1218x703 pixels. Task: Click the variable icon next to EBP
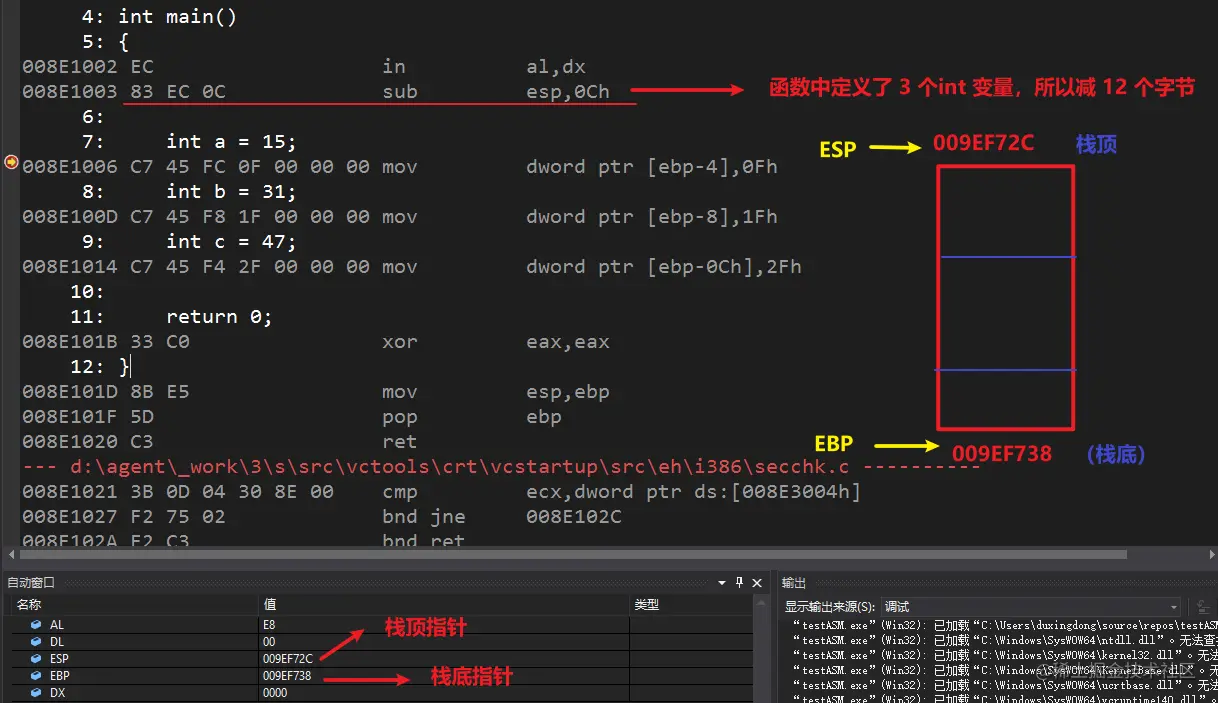[36, 676]
